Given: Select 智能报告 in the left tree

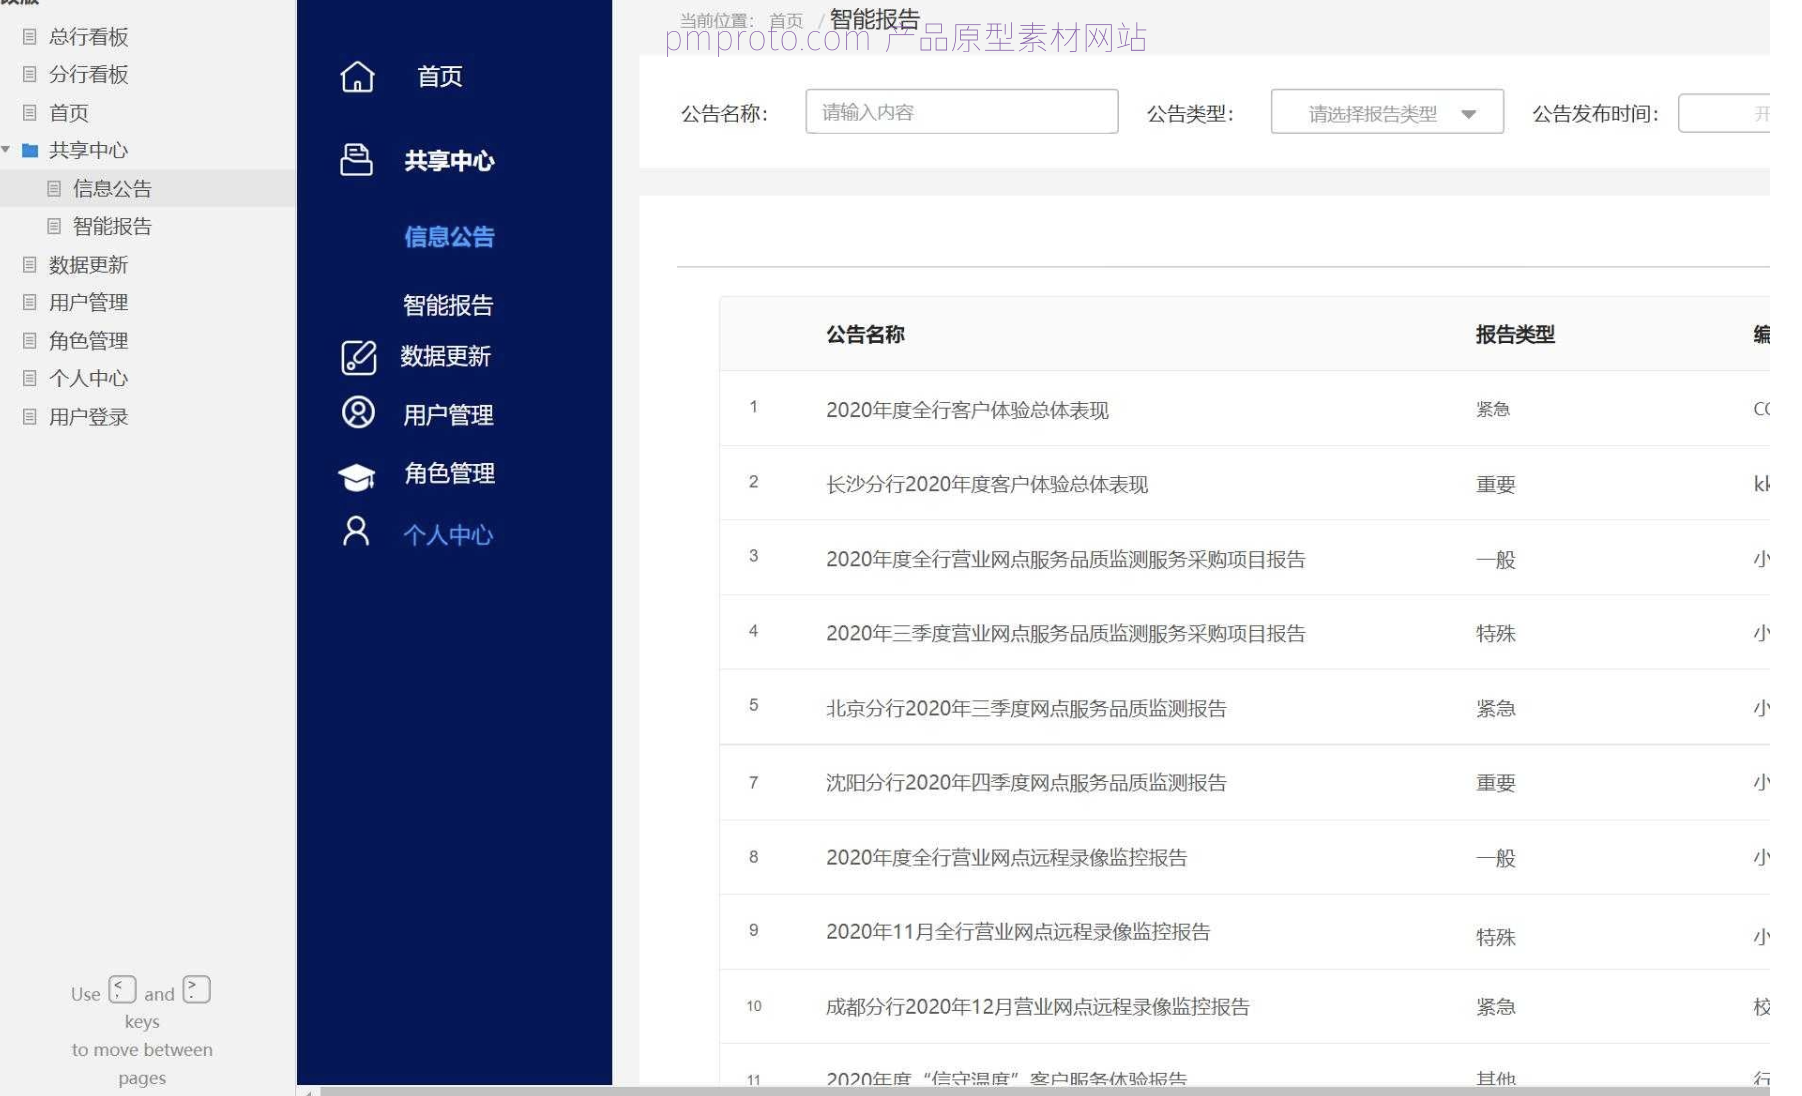Looking at the screenshot, I should 112,226.
